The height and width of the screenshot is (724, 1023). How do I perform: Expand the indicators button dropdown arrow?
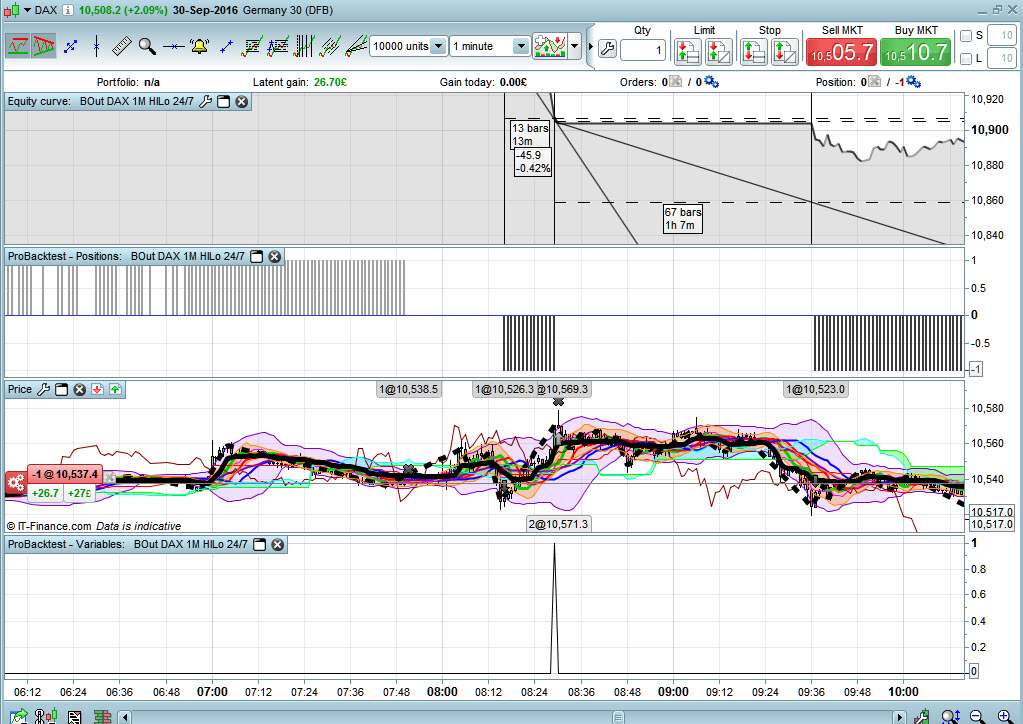[575, 46]
